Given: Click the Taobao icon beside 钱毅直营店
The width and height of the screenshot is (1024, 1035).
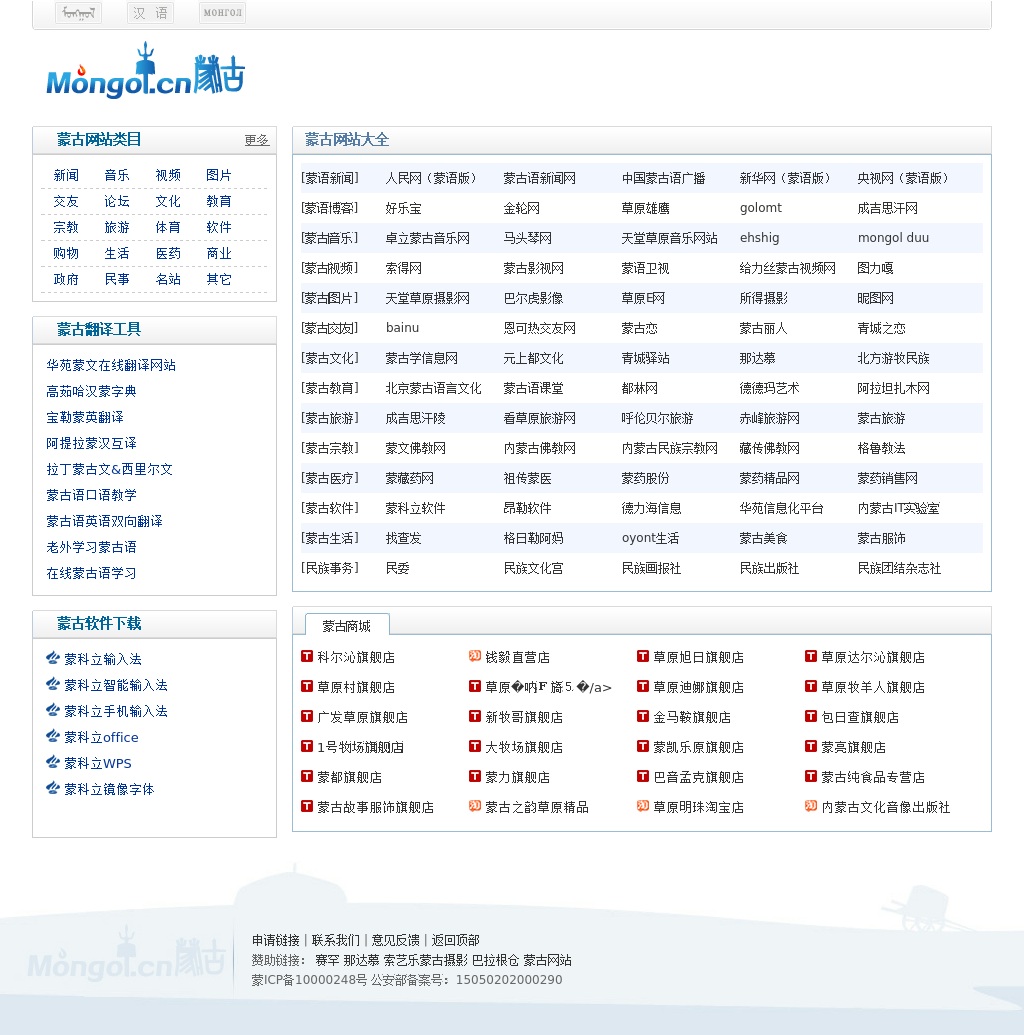Looking at the screenshot, I should 475,656.
